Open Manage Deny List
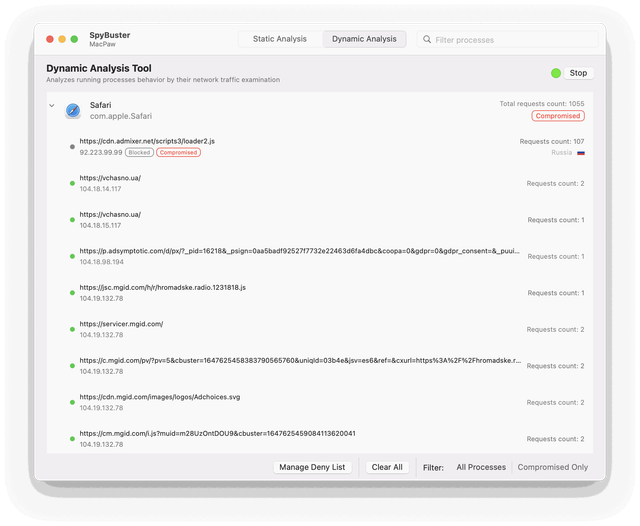The height and width of the screenshot is (526, 640). (312, 467)
